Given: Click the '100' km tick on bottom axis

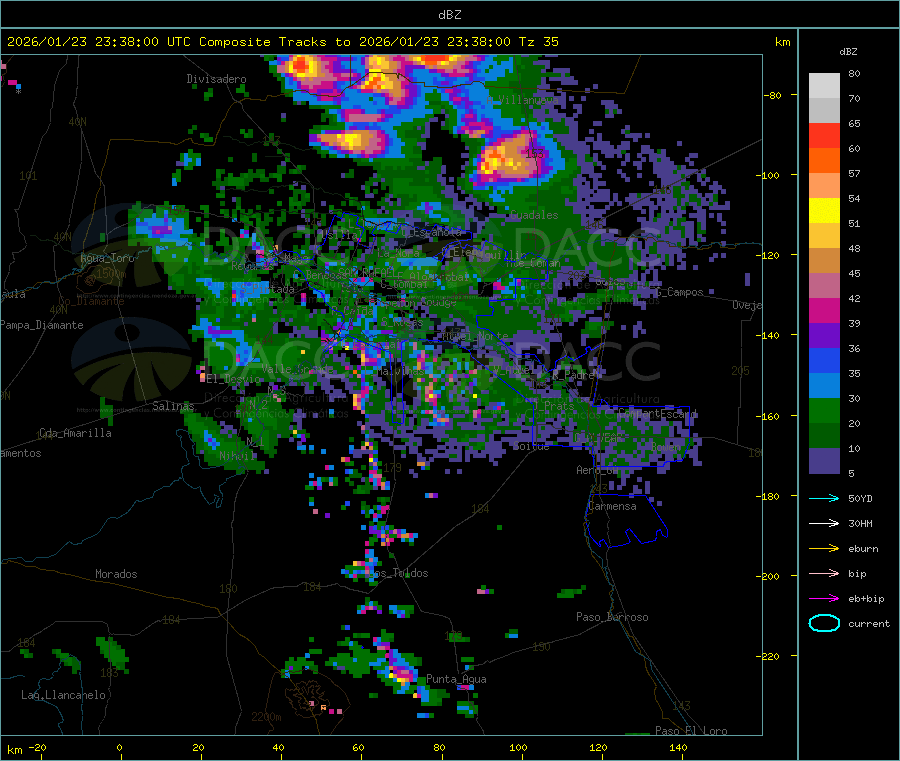Looking at the screenshot, I should point(518,747).
